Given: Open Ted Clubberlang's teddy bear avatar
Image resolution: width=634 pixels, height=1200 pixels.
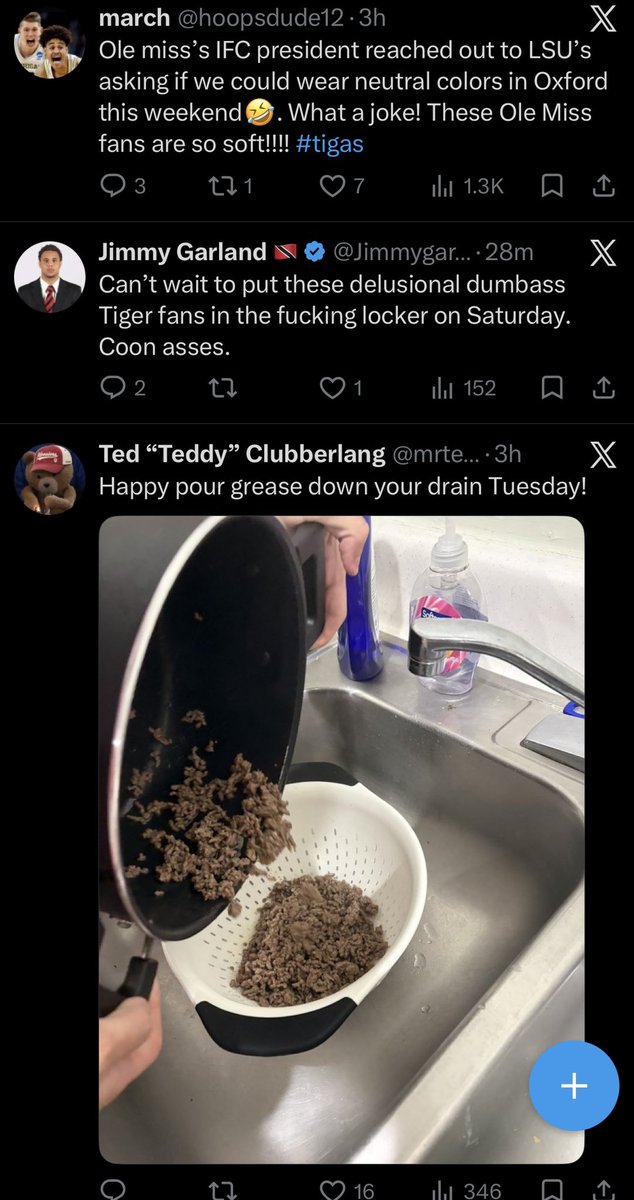Looking at the screenshot, I should pyautogui.click(x=49, y=479).
